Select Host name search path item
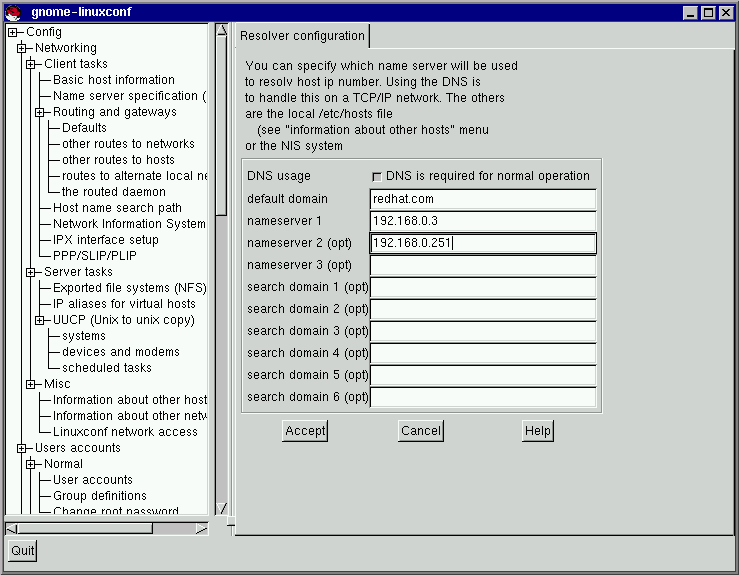This screenshot has height=575, width=739. tap(117, 208)
